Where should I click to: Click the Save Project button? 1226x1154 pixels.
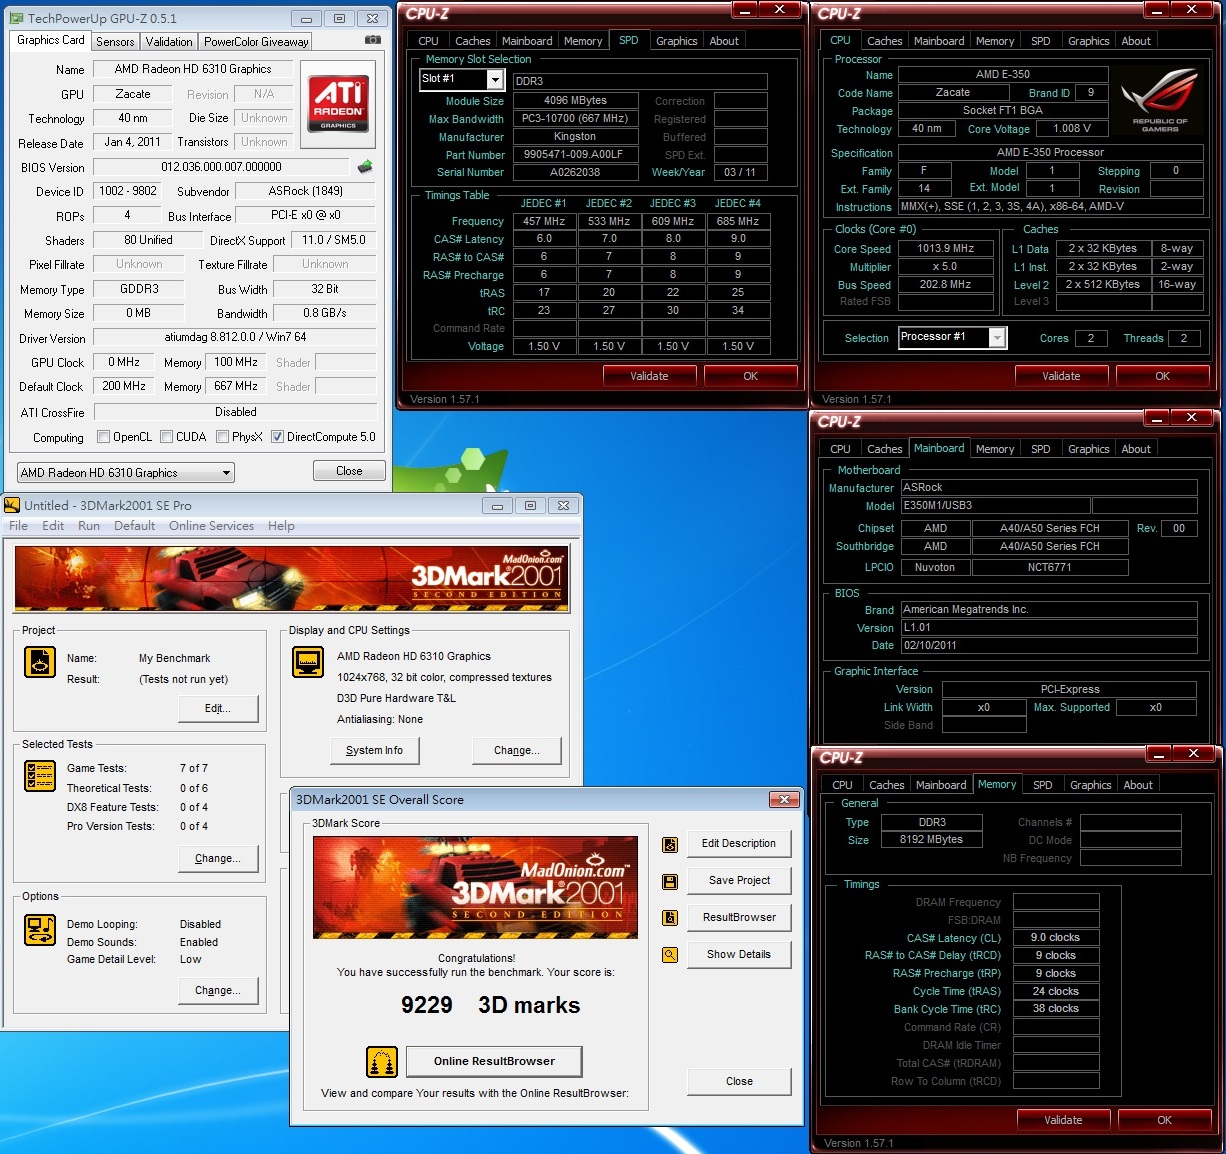tap(738, 880)
